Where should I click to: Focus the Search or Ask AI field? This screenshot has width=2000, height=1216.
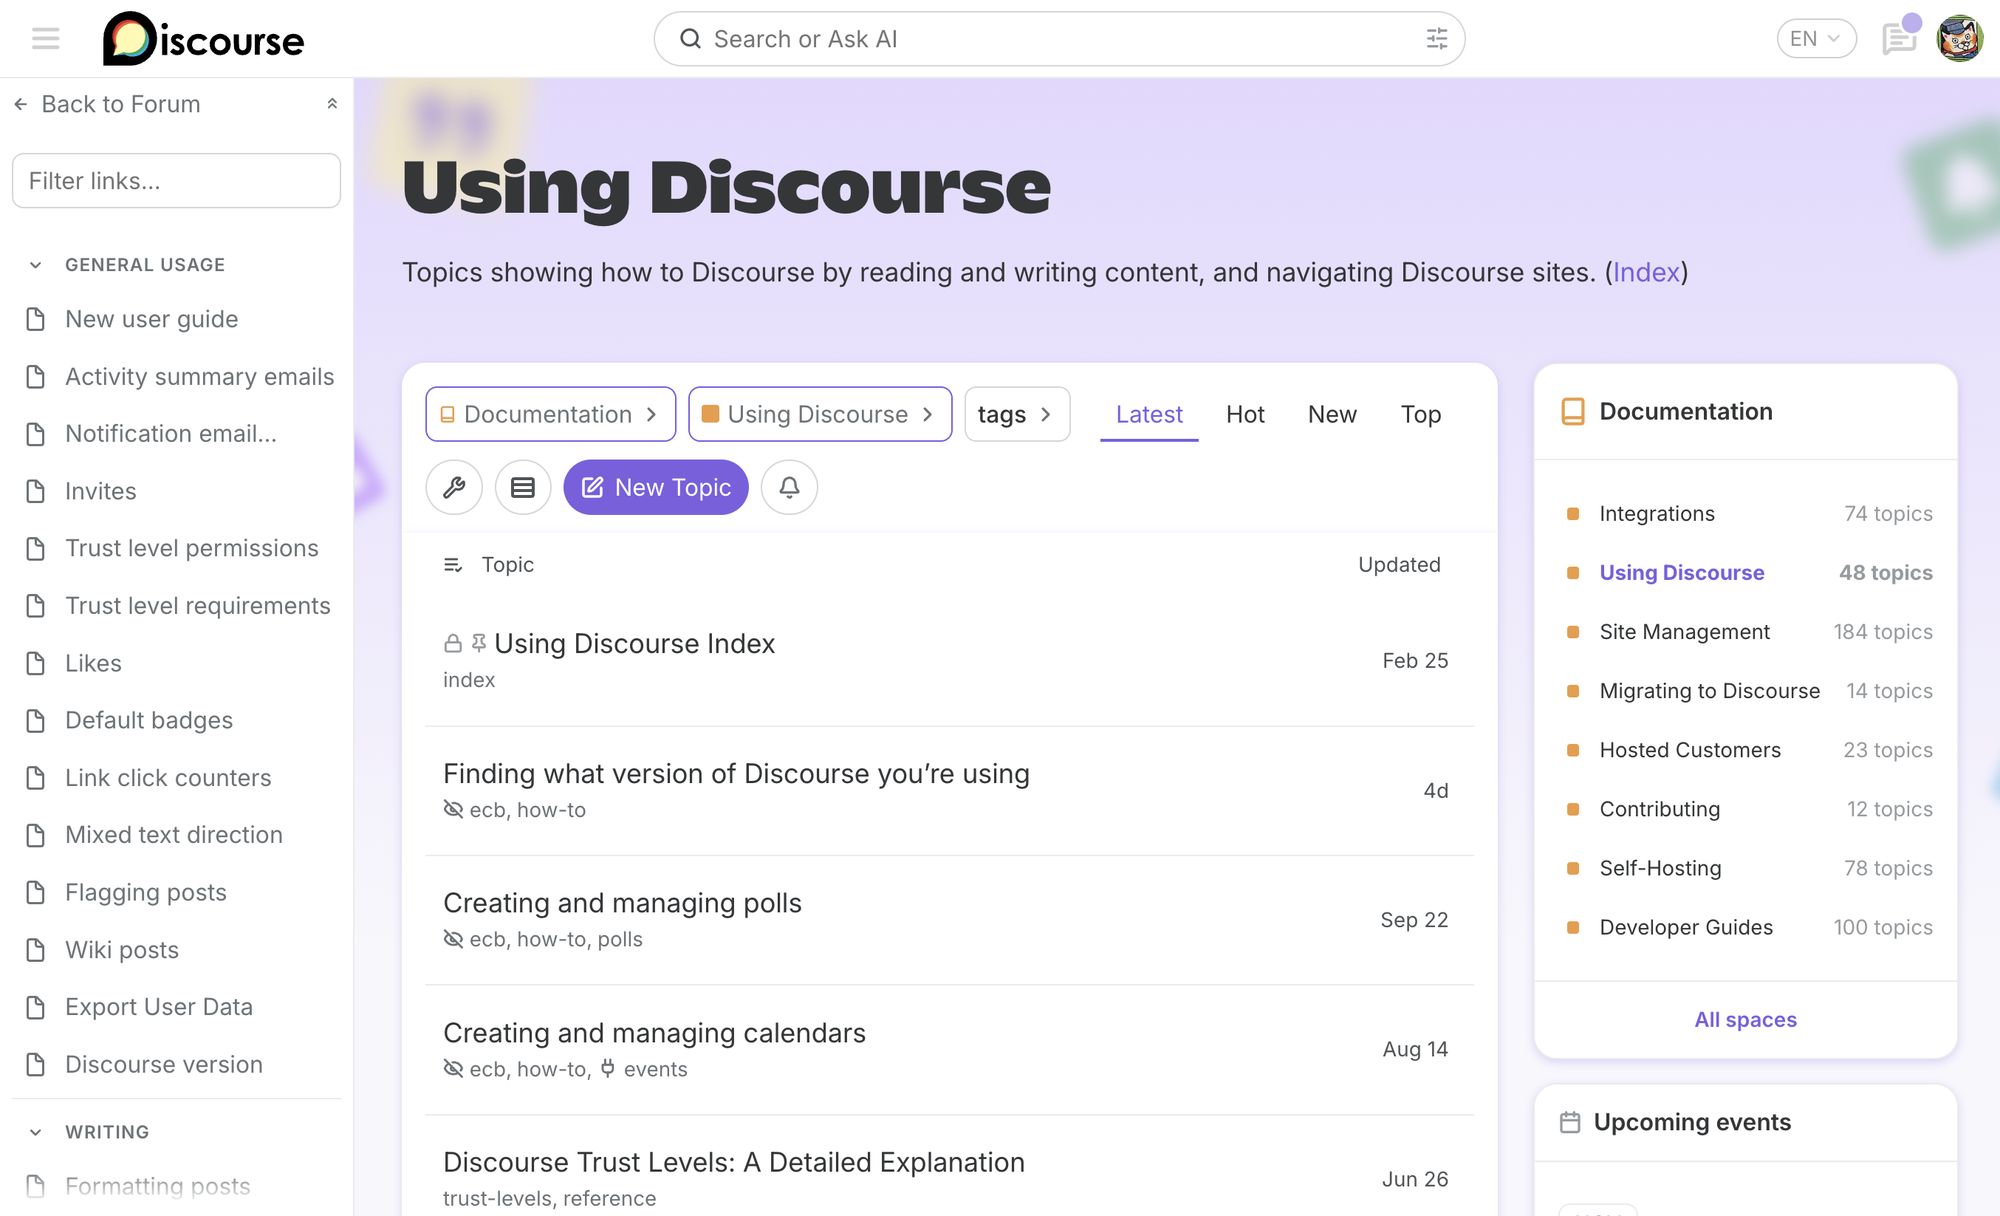(1059, 39)
